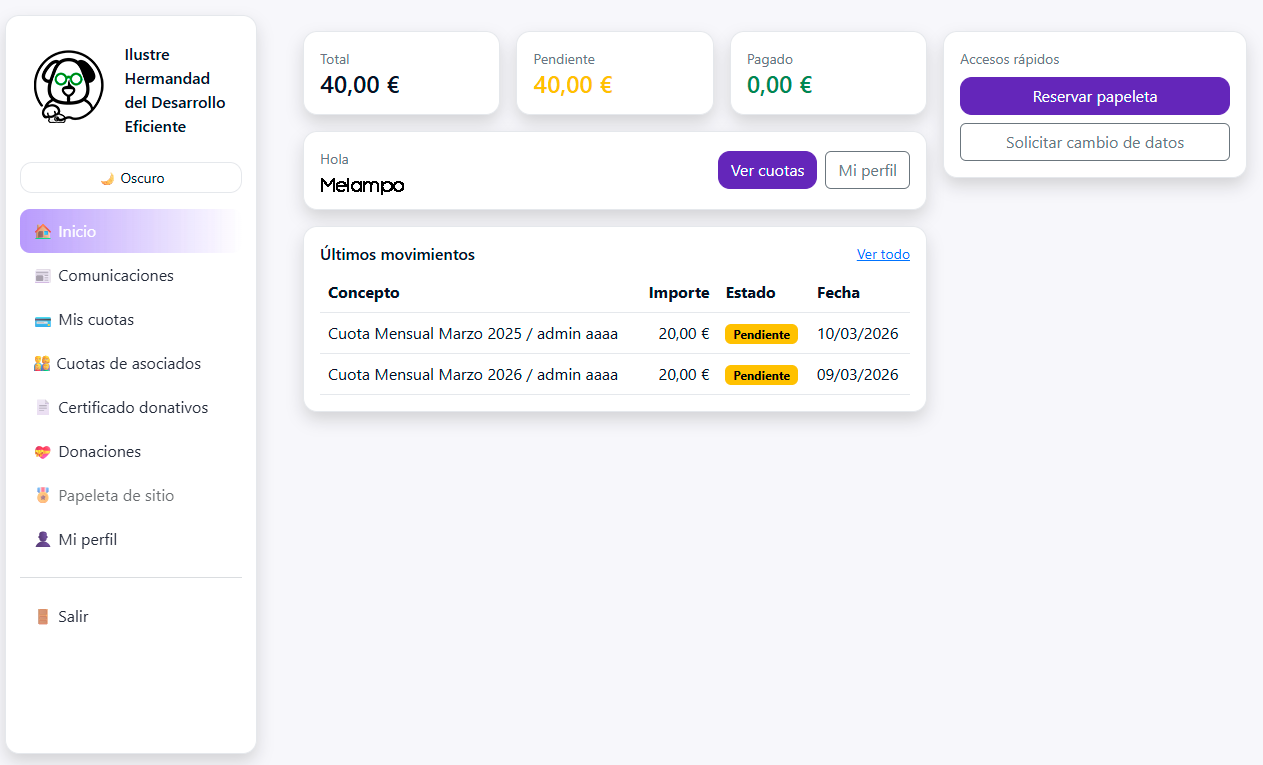Screen dimensions: 1263x765
Task: Click the person icon beside Mi perfil
Action: click(43, 540)
